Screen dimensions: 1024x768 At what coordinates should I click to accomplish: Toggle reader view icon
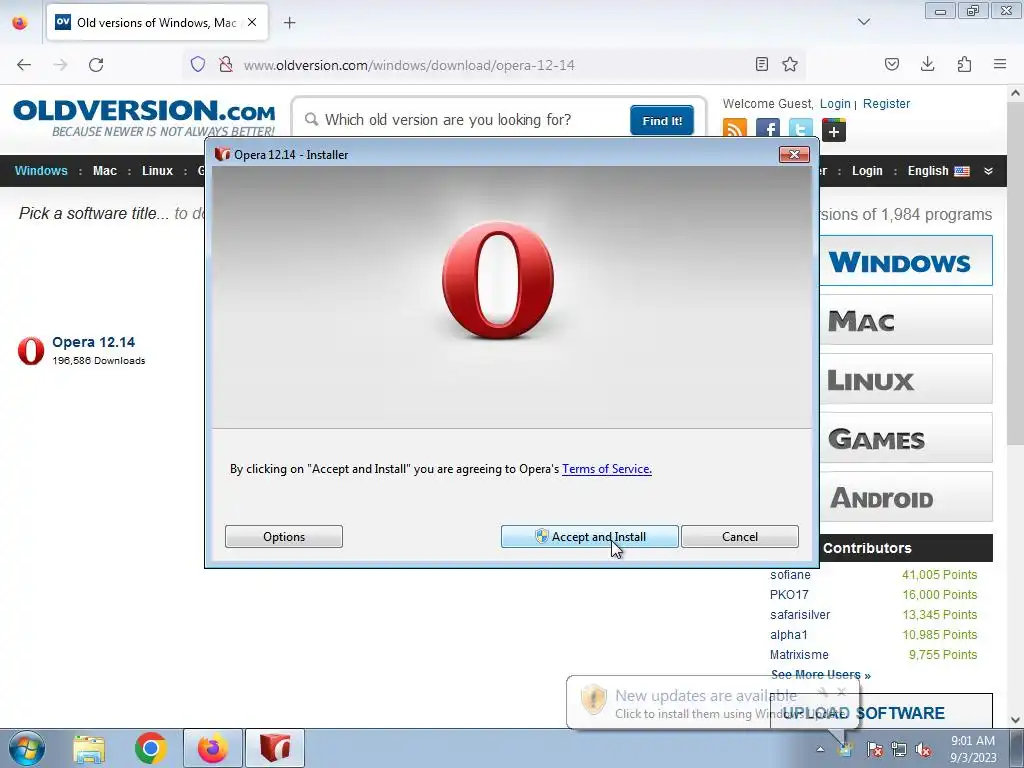[761, 64]
